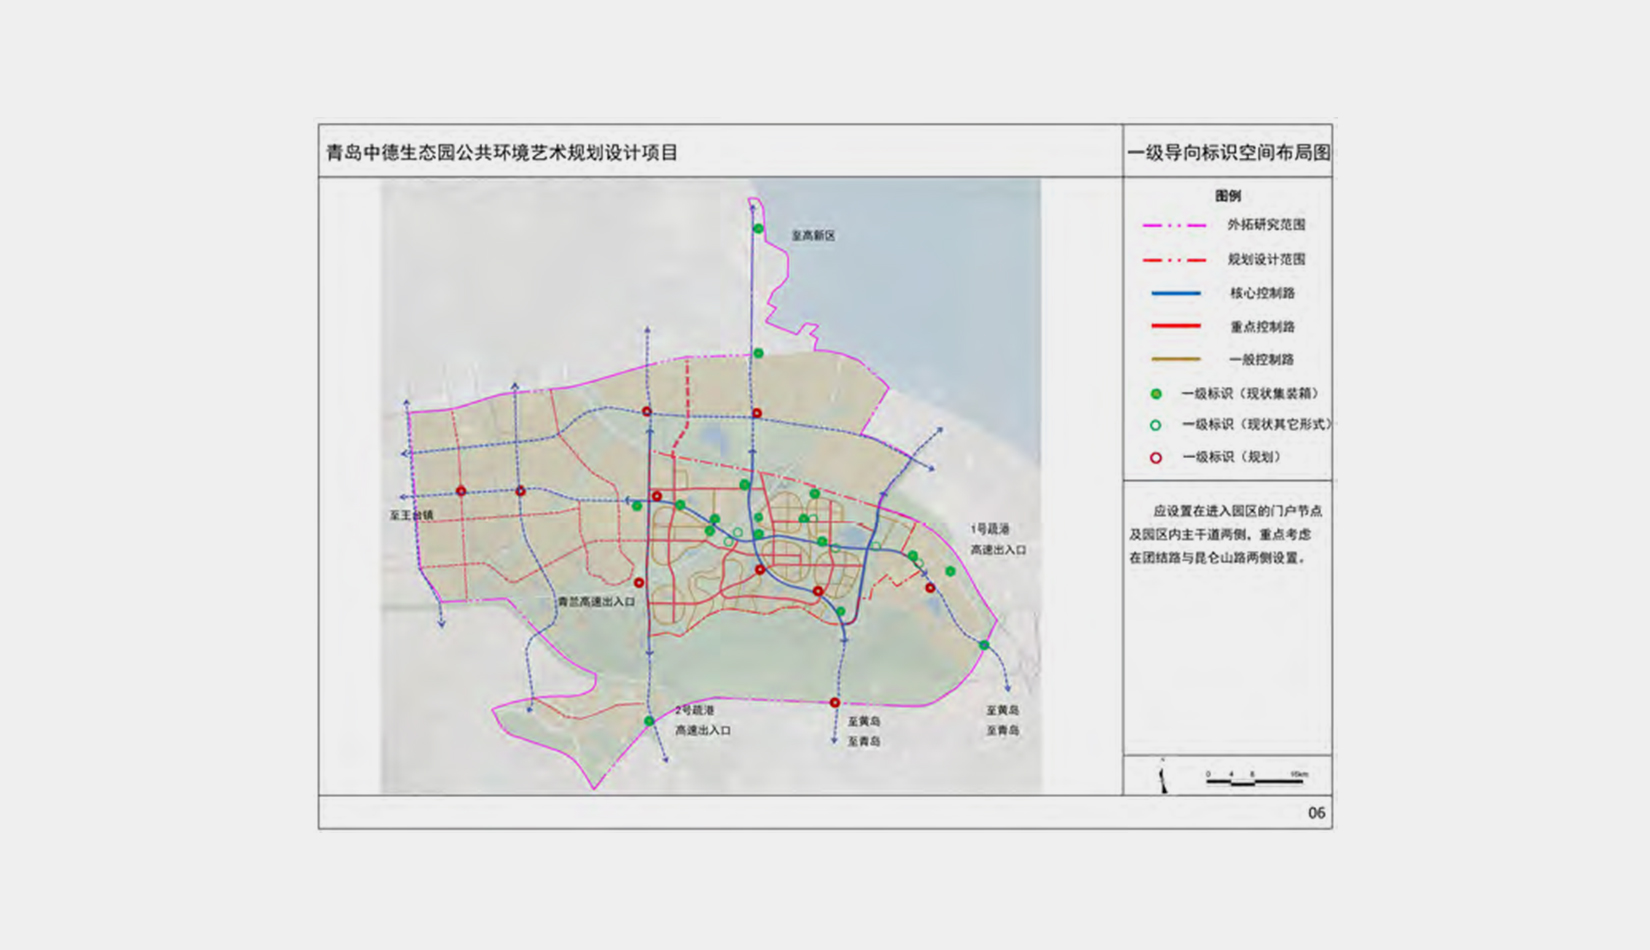Click the 图例 legend heading
The image size is (1650, 950).
1227,196
